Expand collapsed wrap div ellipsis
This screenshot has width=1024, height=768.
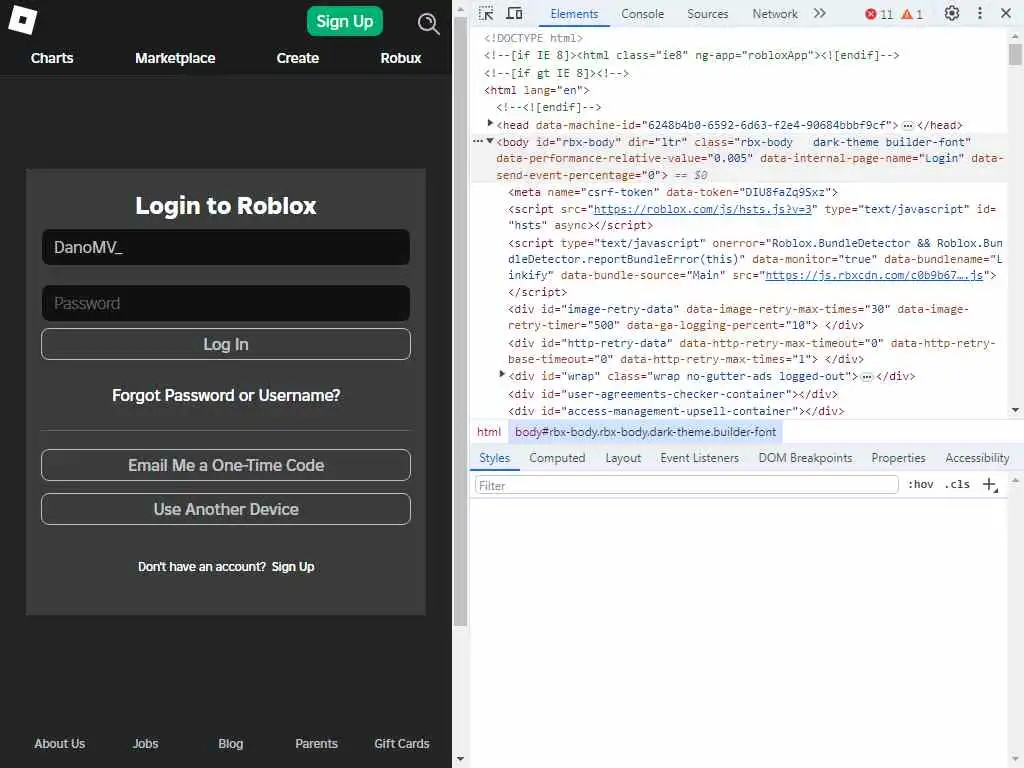click(x=867, y=377)
